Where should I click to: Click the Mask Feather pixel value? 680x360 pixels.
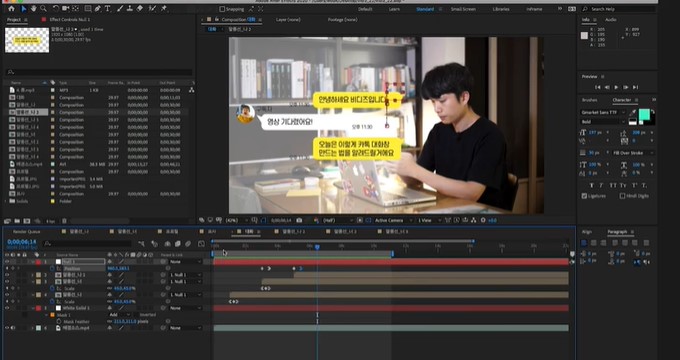coord(125,321)
